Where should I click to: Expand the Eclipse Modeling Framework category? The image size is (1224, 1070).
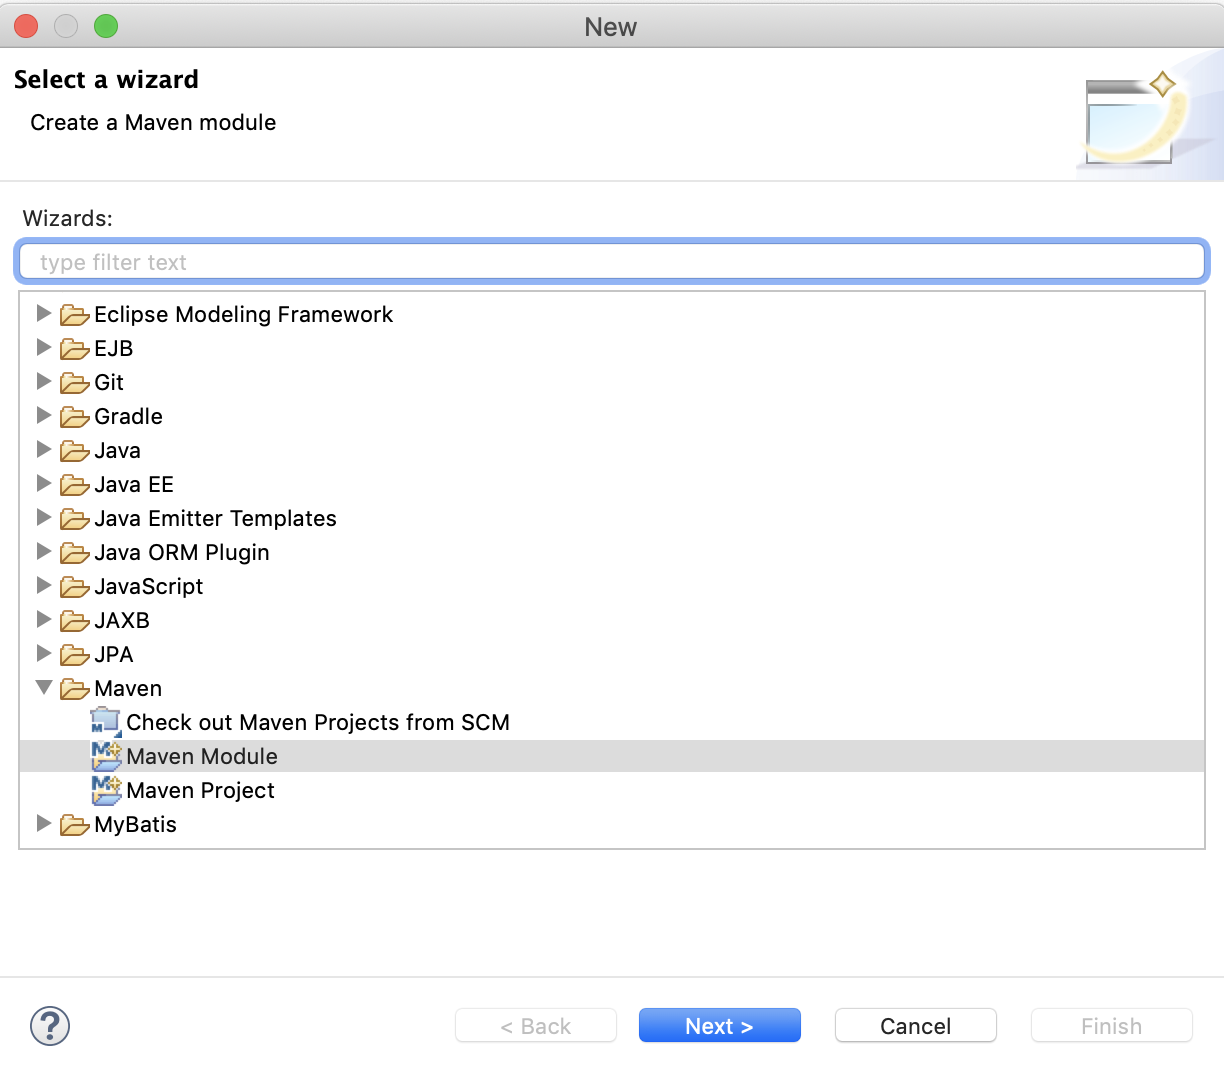43,314
